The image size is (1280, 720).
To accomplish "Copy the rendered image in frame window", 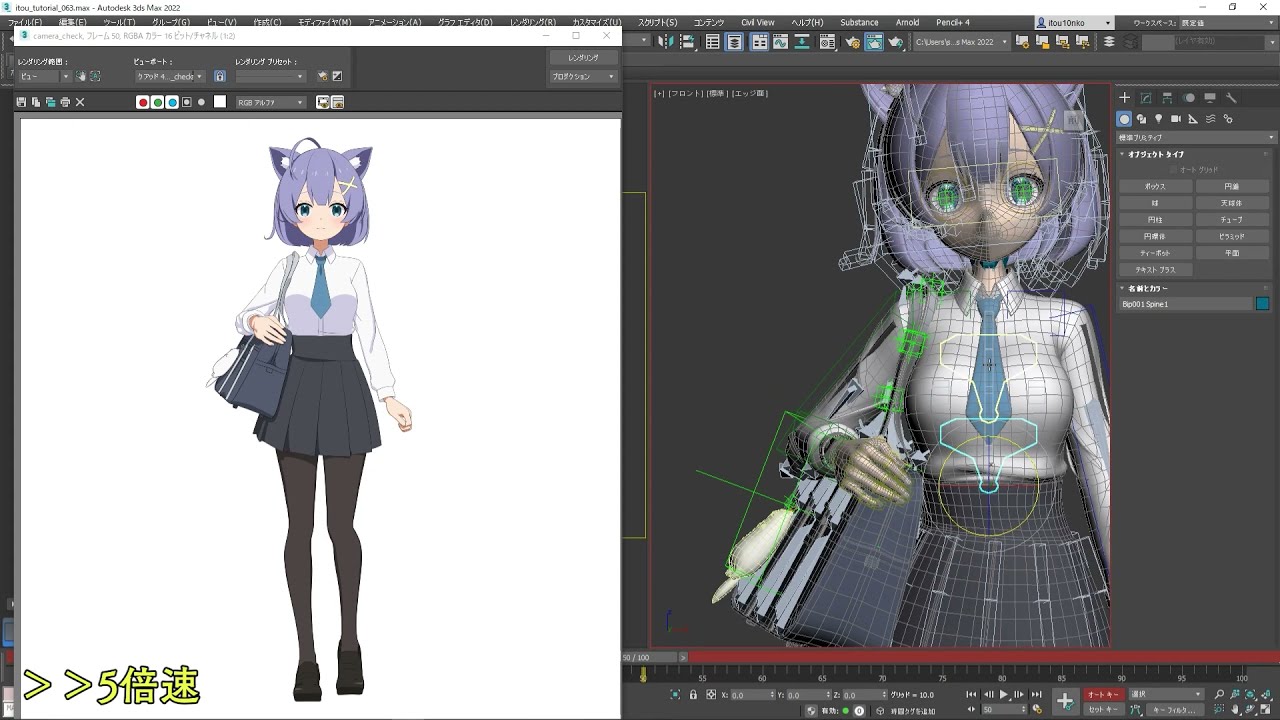I will pyautogui.click(x=35, y=102).
